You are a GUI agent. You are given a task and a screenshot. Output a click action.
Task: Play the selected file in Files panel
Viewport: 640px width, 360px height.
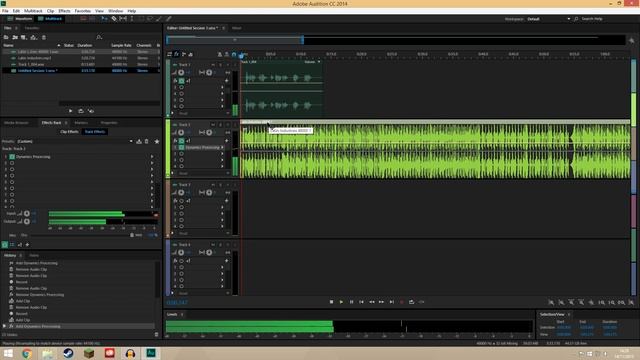click(71, 111)
